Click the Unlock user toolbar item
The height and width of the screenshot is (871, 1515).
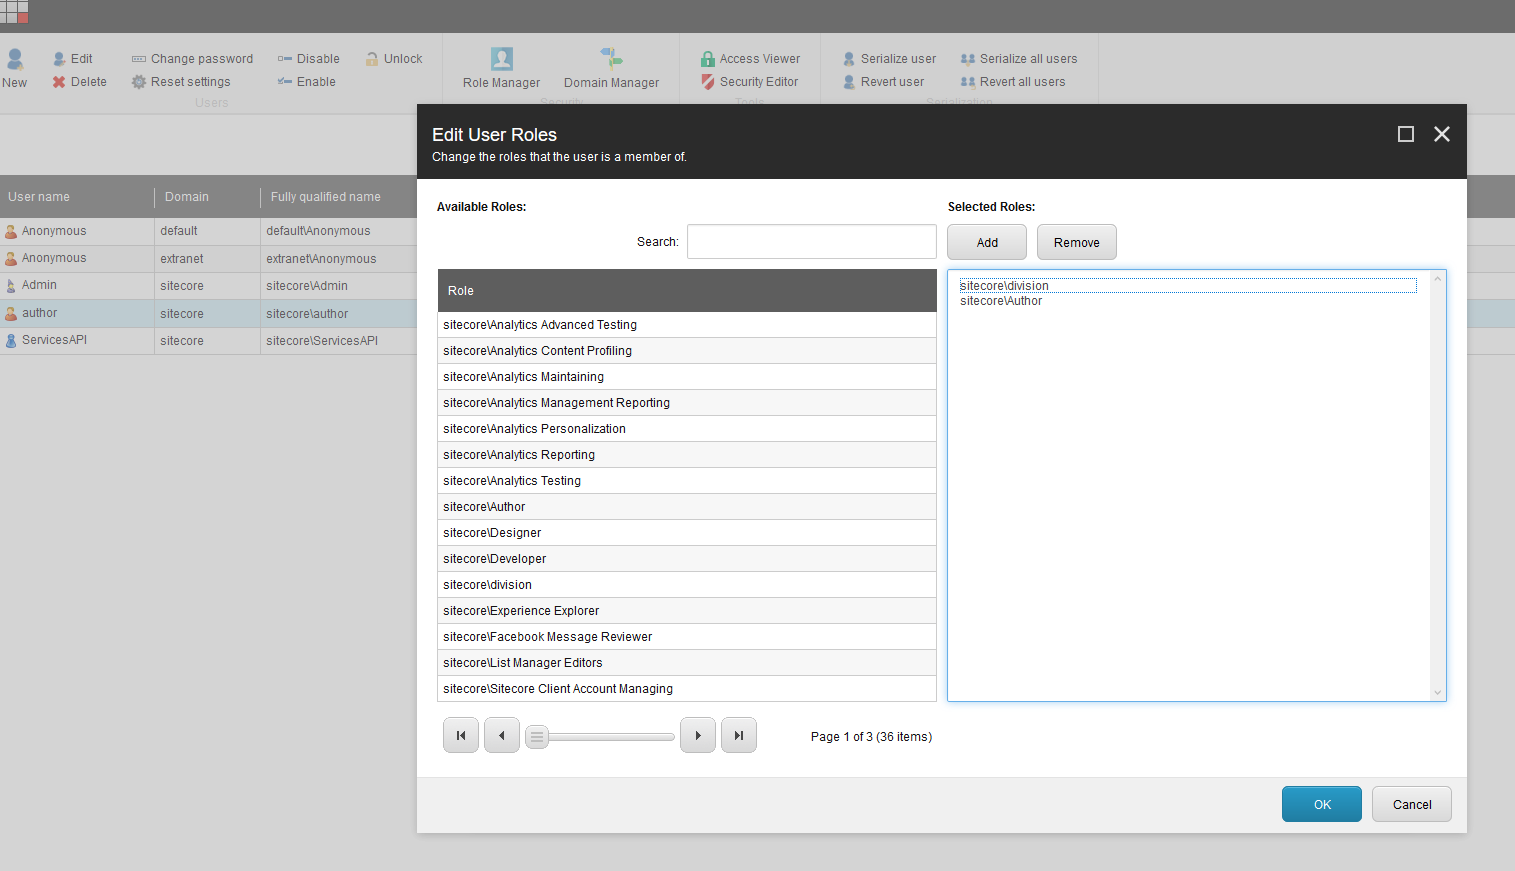click(x=394, y=59)
